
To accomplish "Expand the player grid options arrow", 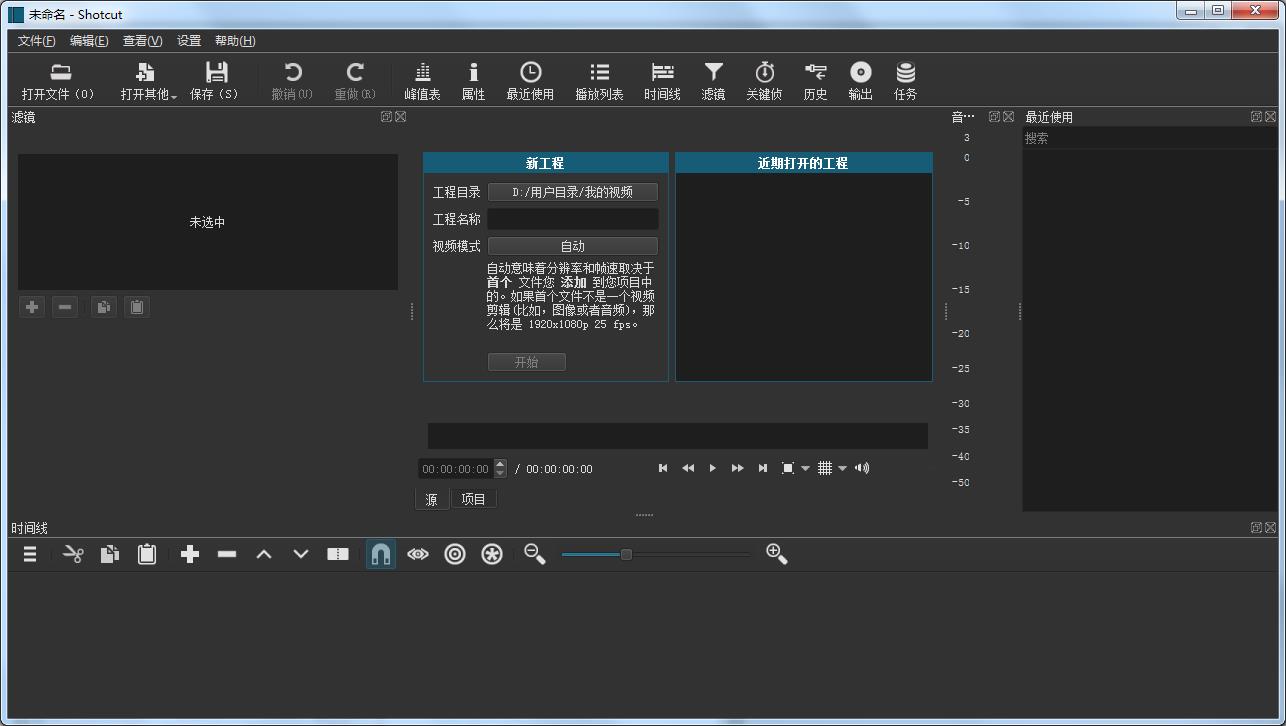I will click(x=842, y=468).
